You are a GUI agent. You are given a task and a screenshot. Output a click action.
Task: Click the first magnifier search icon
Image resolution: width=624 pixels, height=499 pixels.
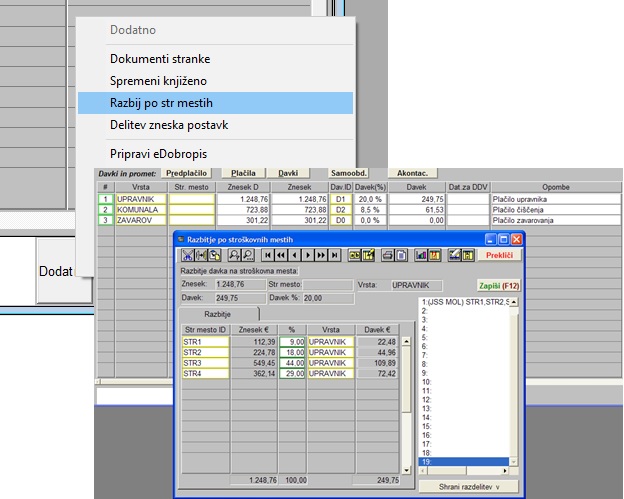[234, 255]
